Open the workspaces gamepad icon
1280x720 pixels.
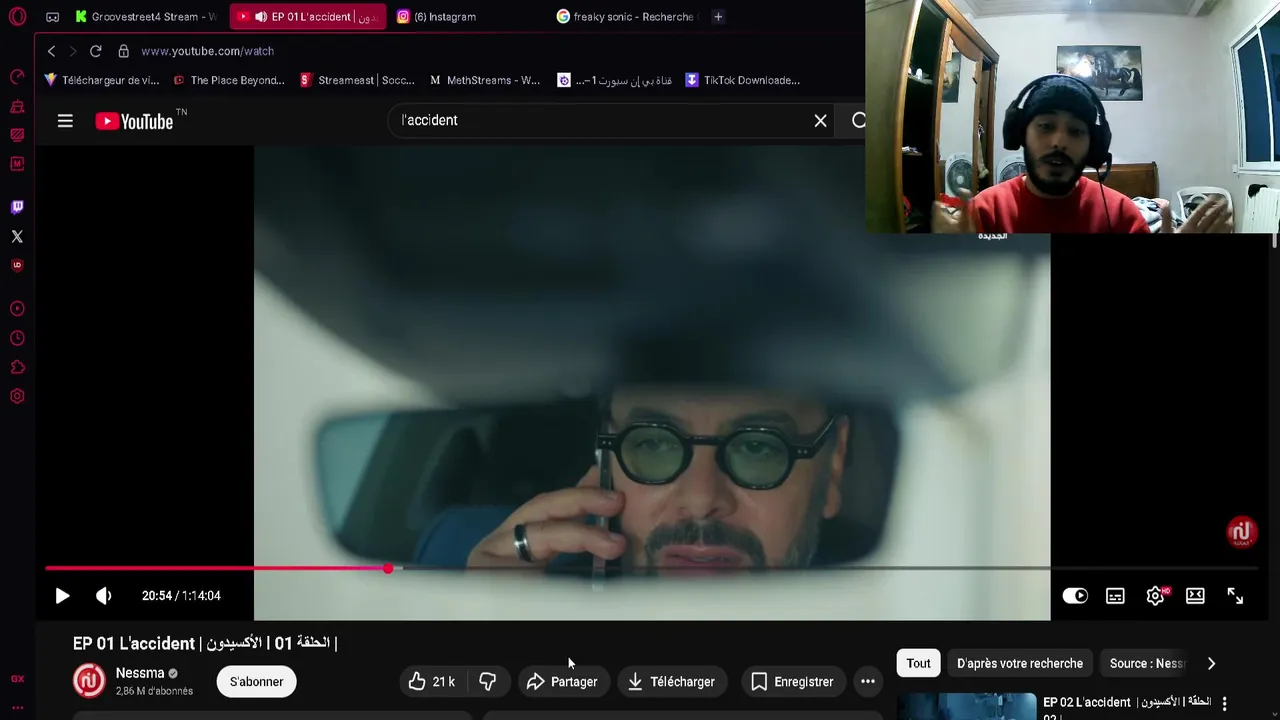click(x=53, y=17)
